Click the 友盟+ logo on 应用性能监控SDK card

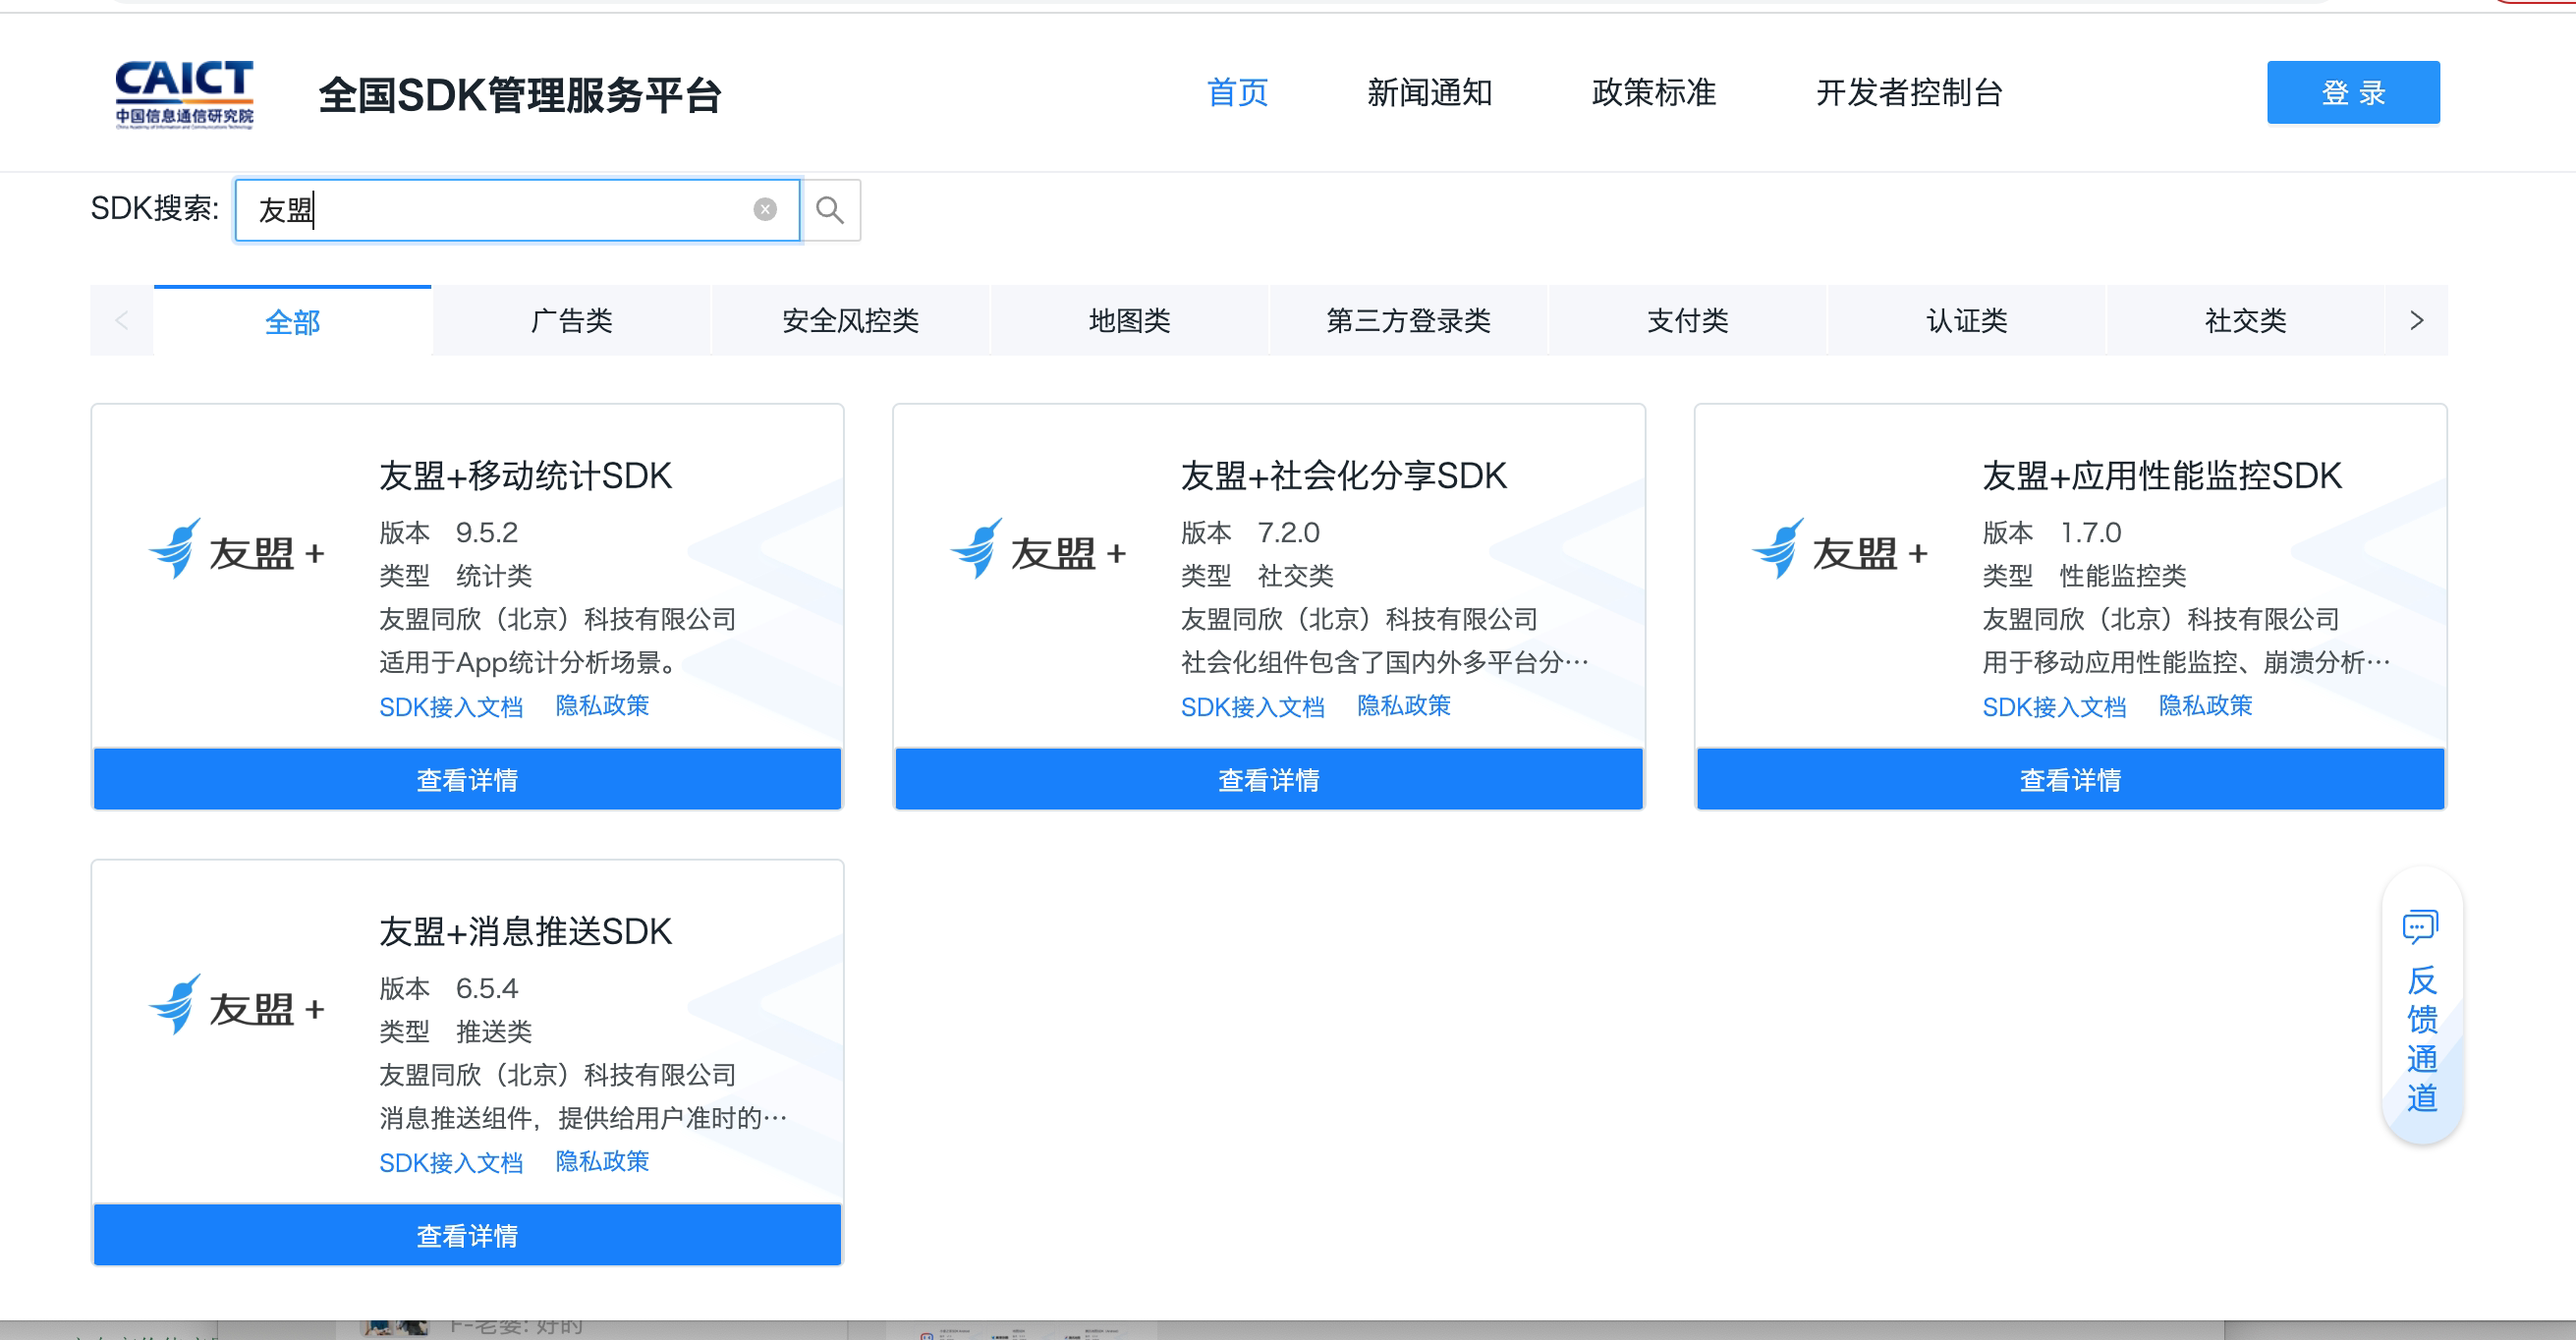[1840, 551]
